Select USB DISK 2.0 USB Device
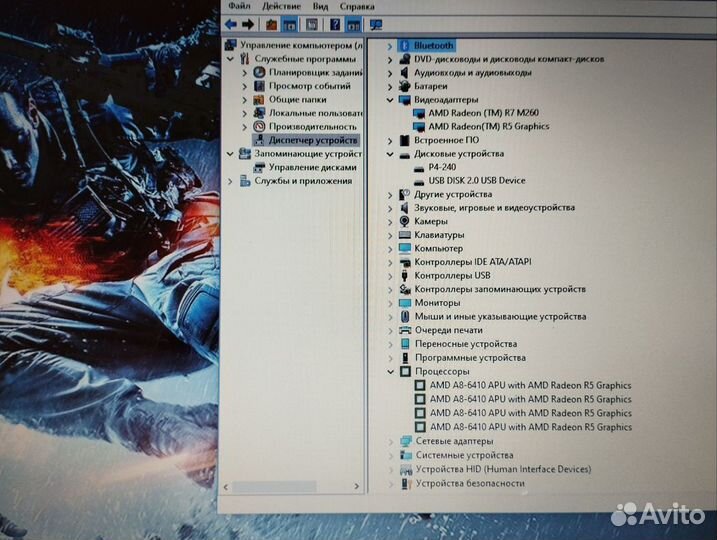717x540 pixels. 476,181
